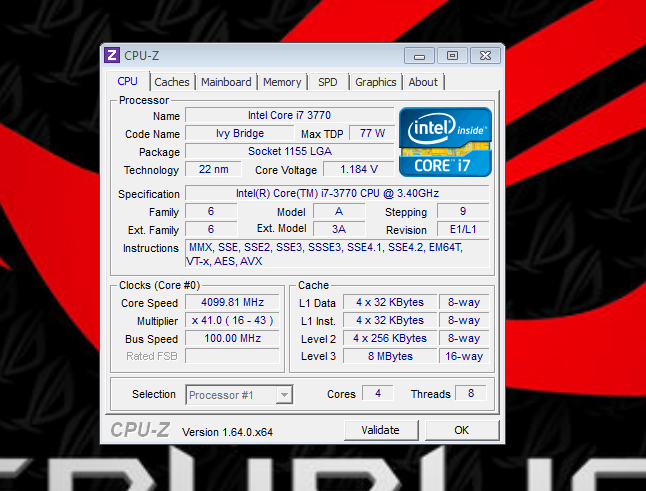The height and width of the screenshot is (491, 646).
Task: Open the Caches tab
Action: point(172,82)
